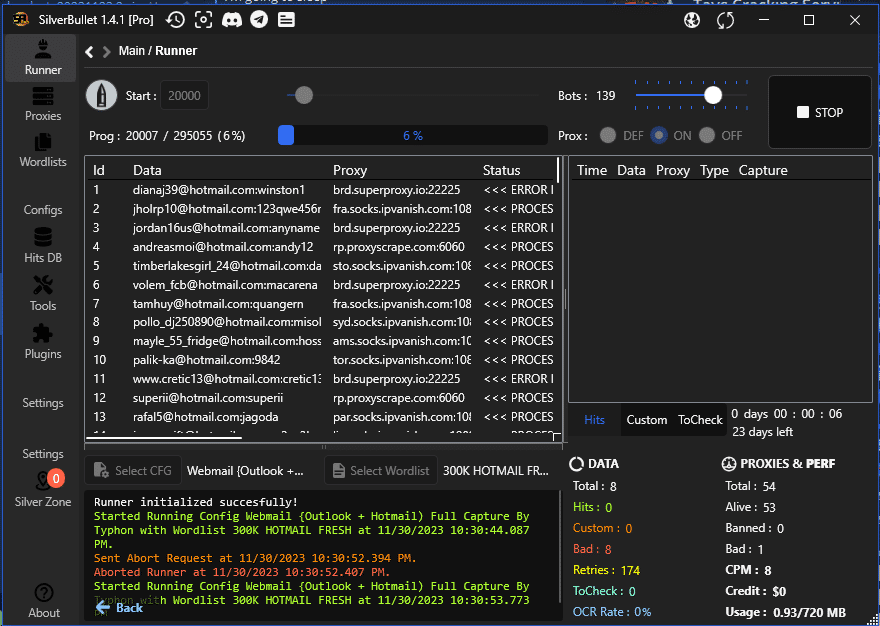Click the refresh arrows icon in title bar

pyautogui.click(x=725, y=20)
